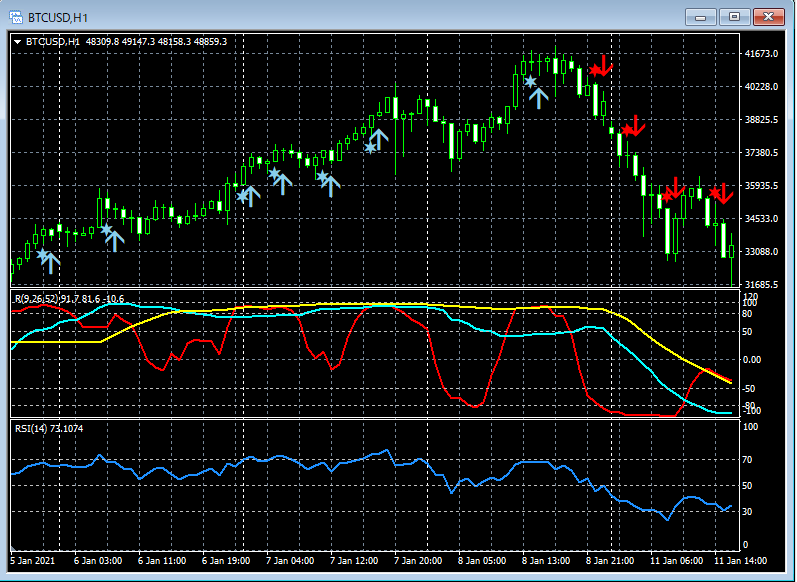The height and width of the screenshot is (582, 797).
Task: Click the 5 Jan 2021 time axis label
Action: pyautogui.click(x=33, y=561)
